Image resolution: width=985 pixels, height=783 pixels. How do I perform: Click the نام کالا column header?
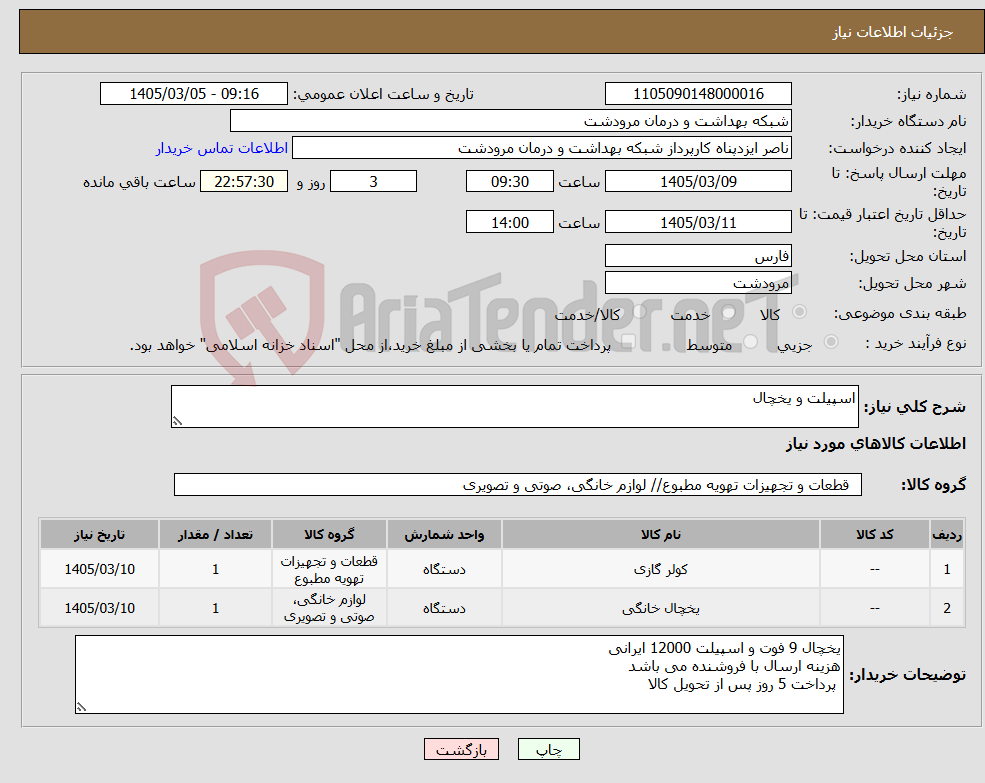click(660, 534)
